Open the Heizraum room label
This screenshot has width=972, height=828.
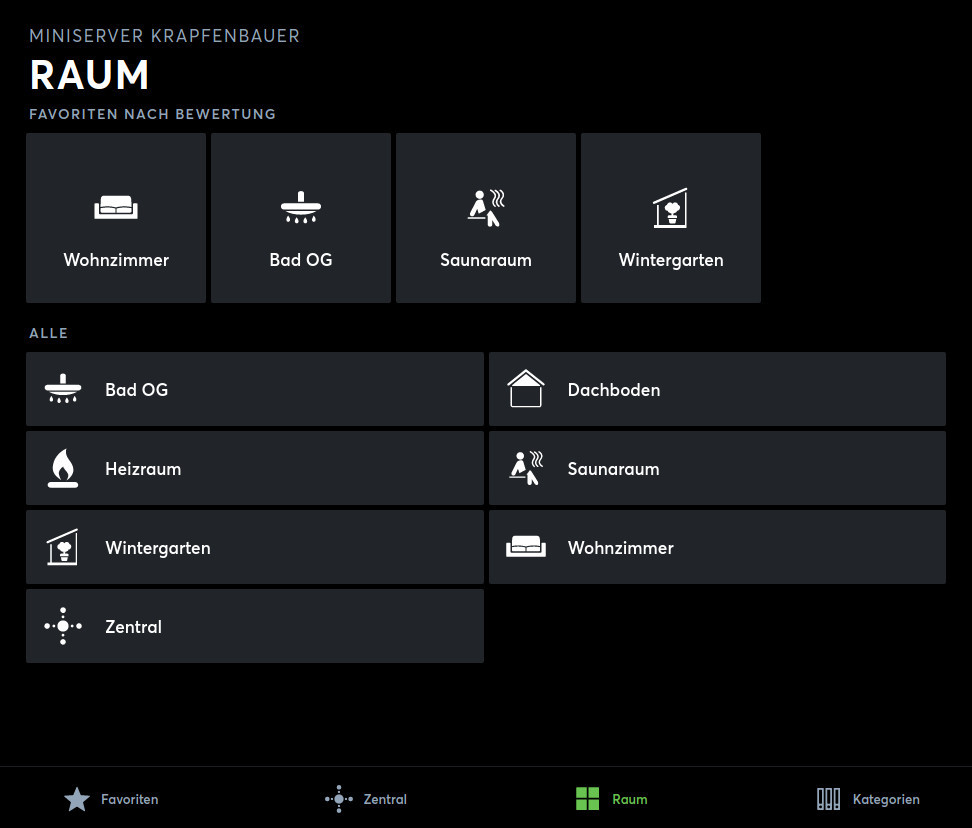(143, 468)
